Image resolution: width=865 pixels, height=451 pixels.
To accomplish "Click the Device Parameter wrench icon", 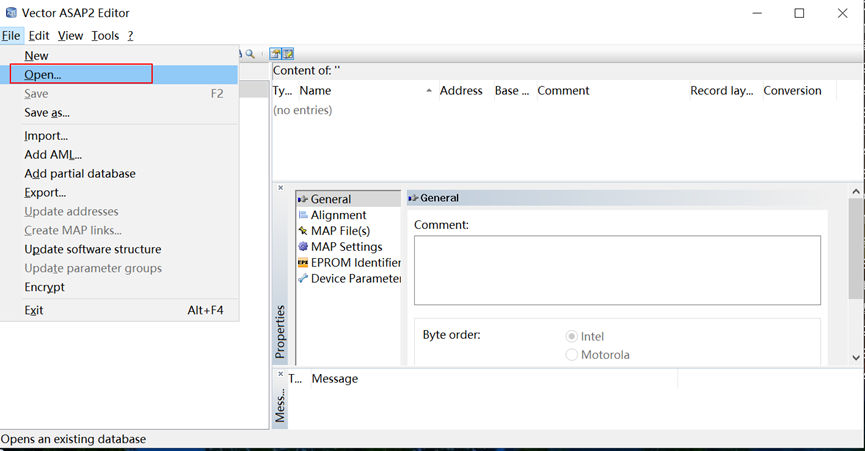I will [x=303, y=278].
